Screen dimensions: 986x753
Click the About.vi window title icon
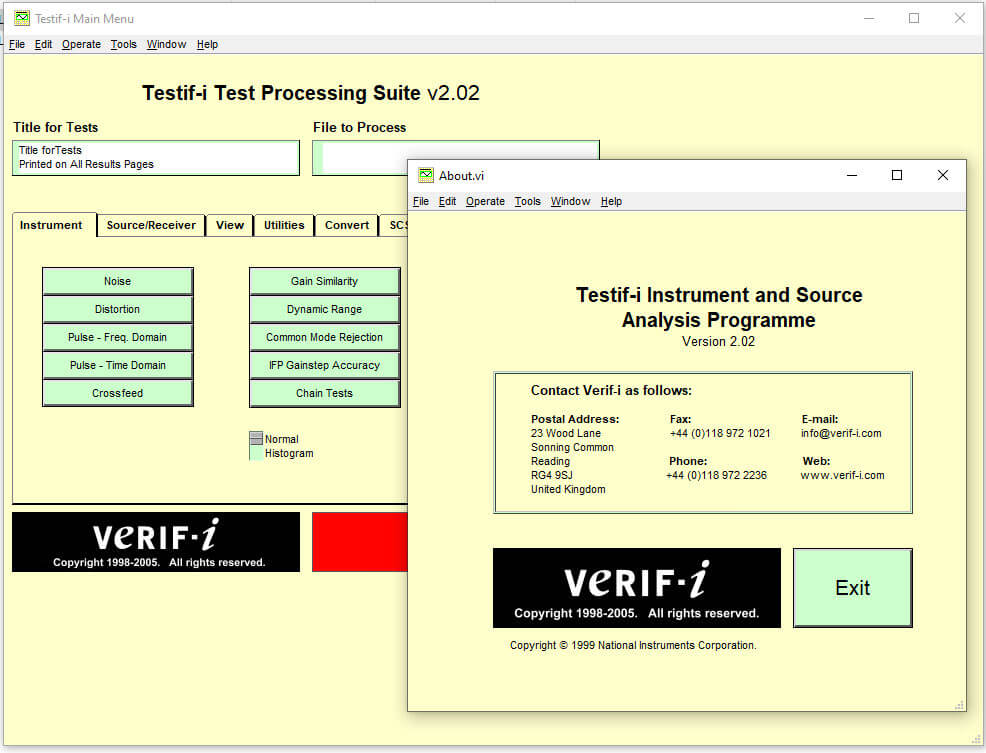coord(426,175)
